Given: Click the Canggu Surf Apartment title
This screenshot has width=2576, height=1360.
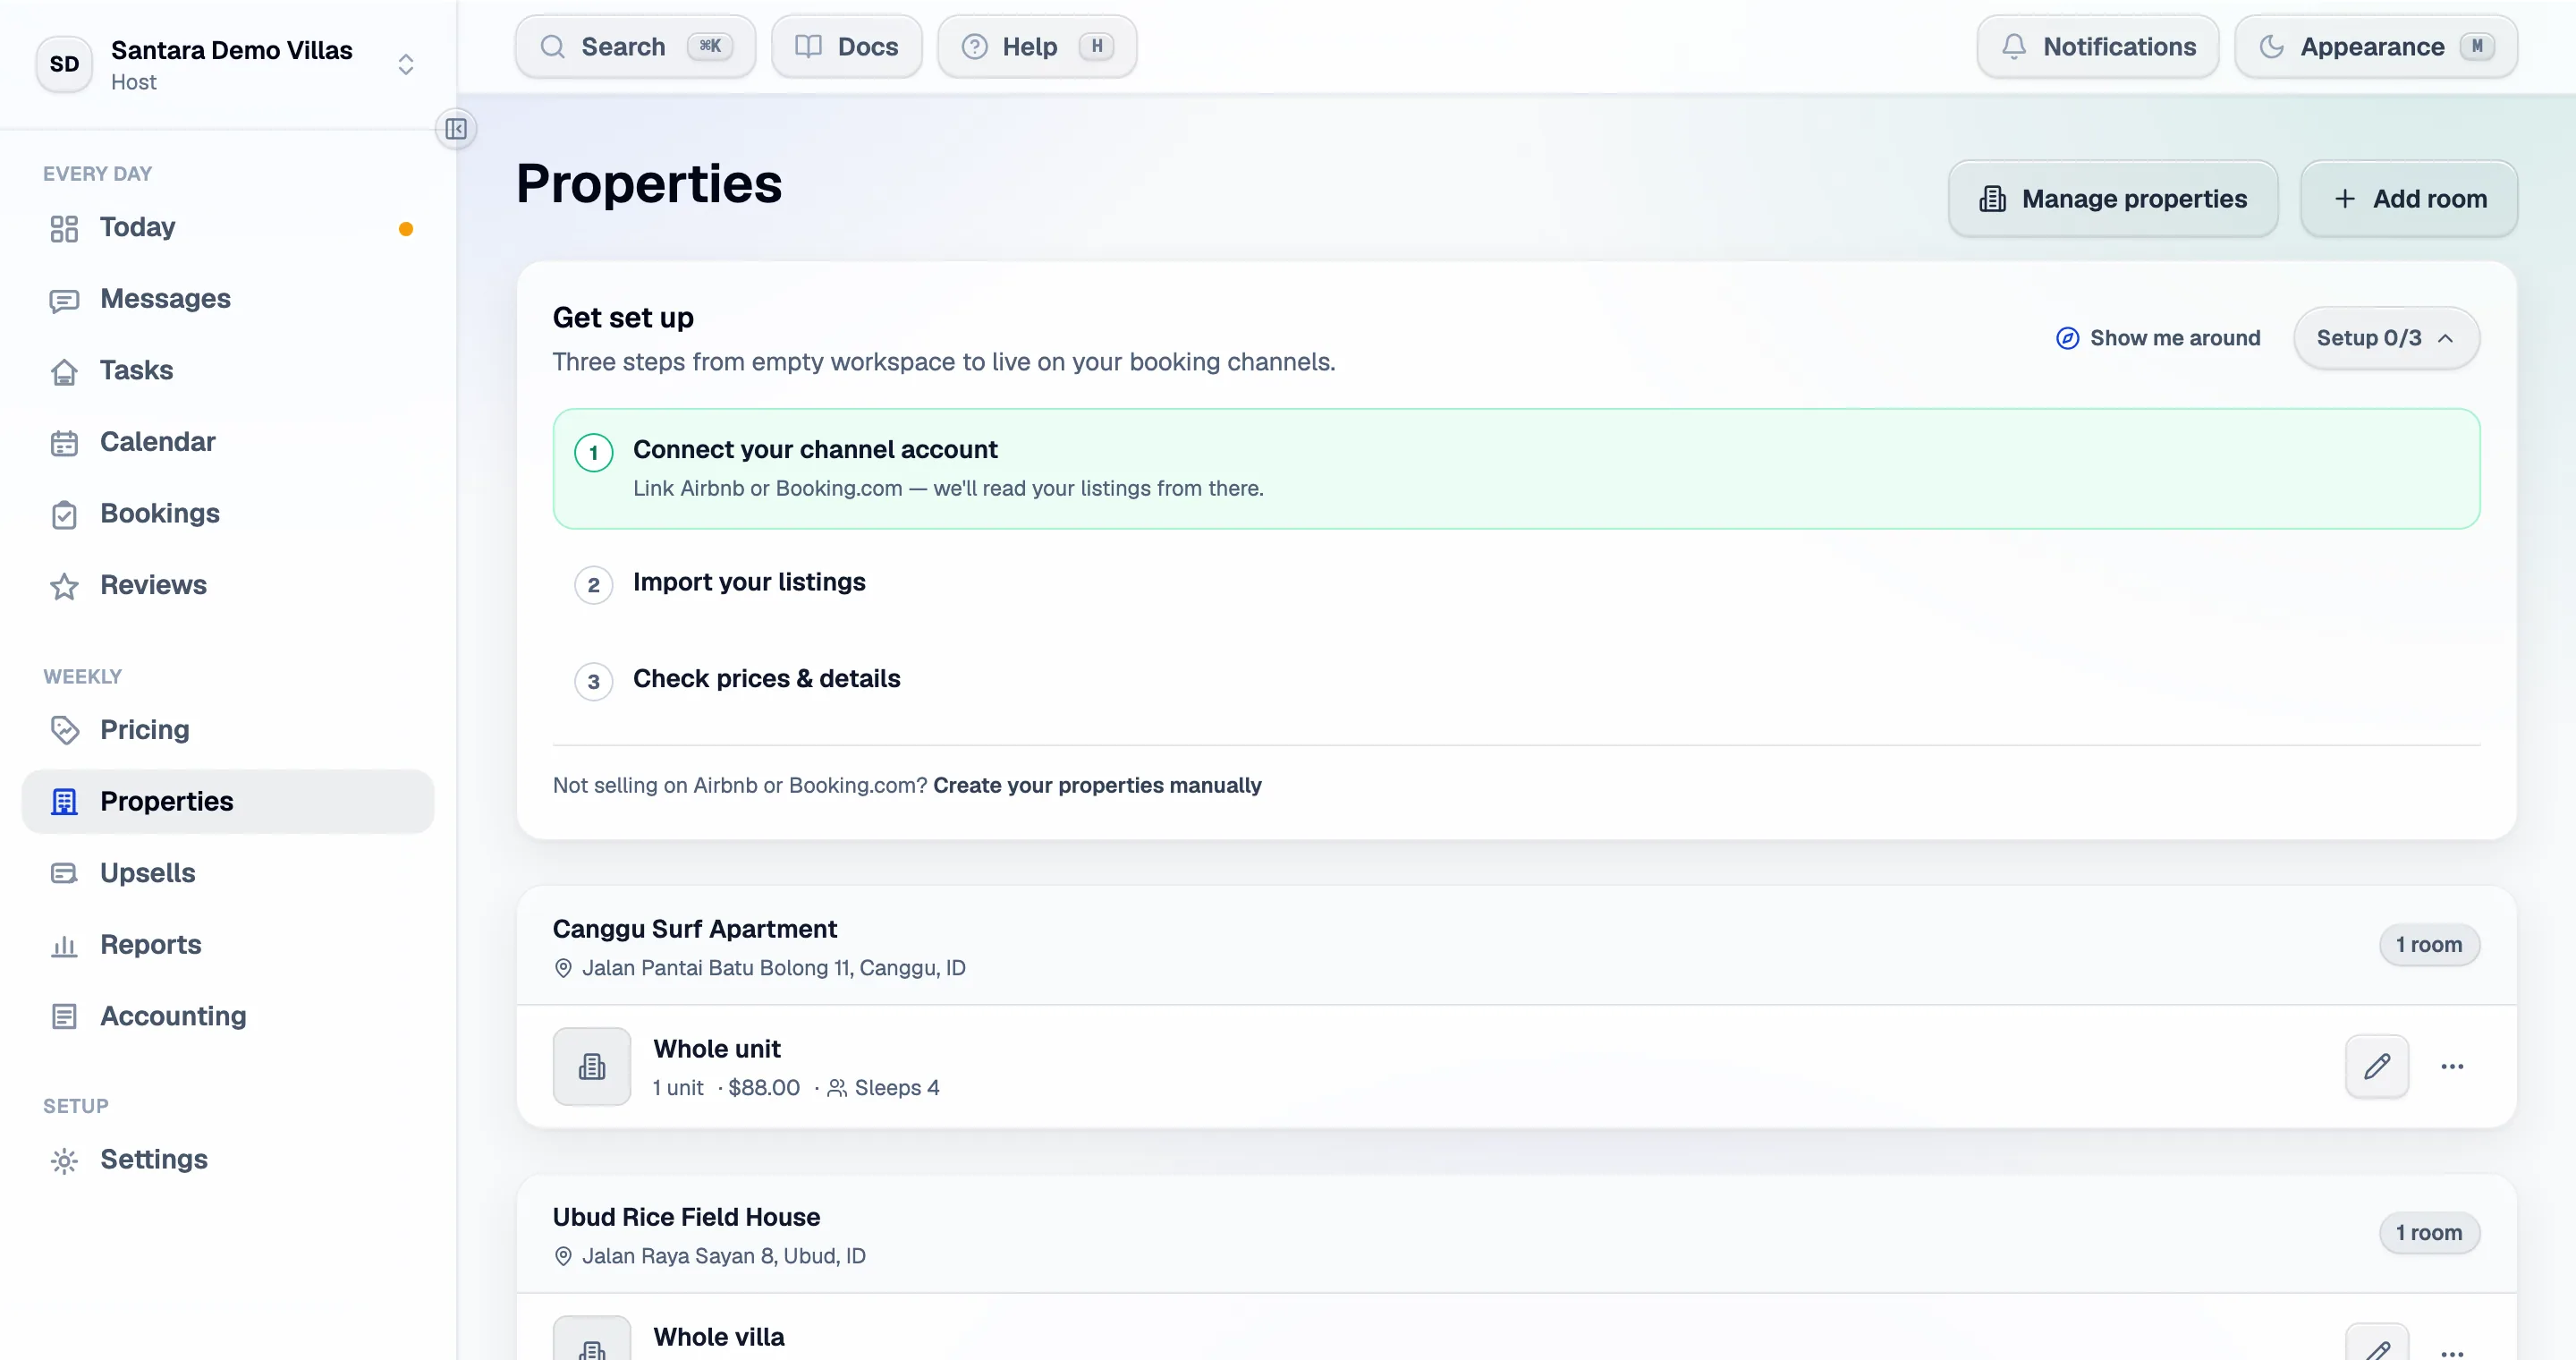Looking at the screenshot, I should (694, 930).
